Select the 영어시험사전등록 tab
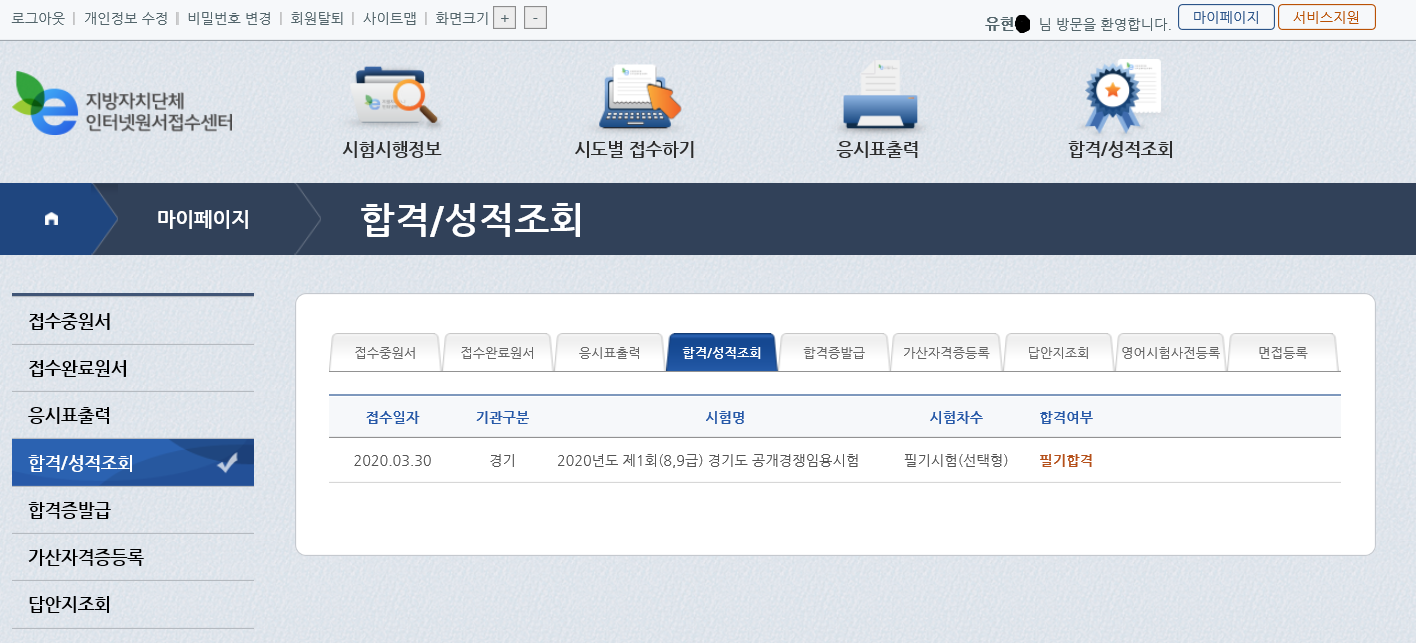Image resolution: width=1416 pixels, height=643 pixels. 1170,353
